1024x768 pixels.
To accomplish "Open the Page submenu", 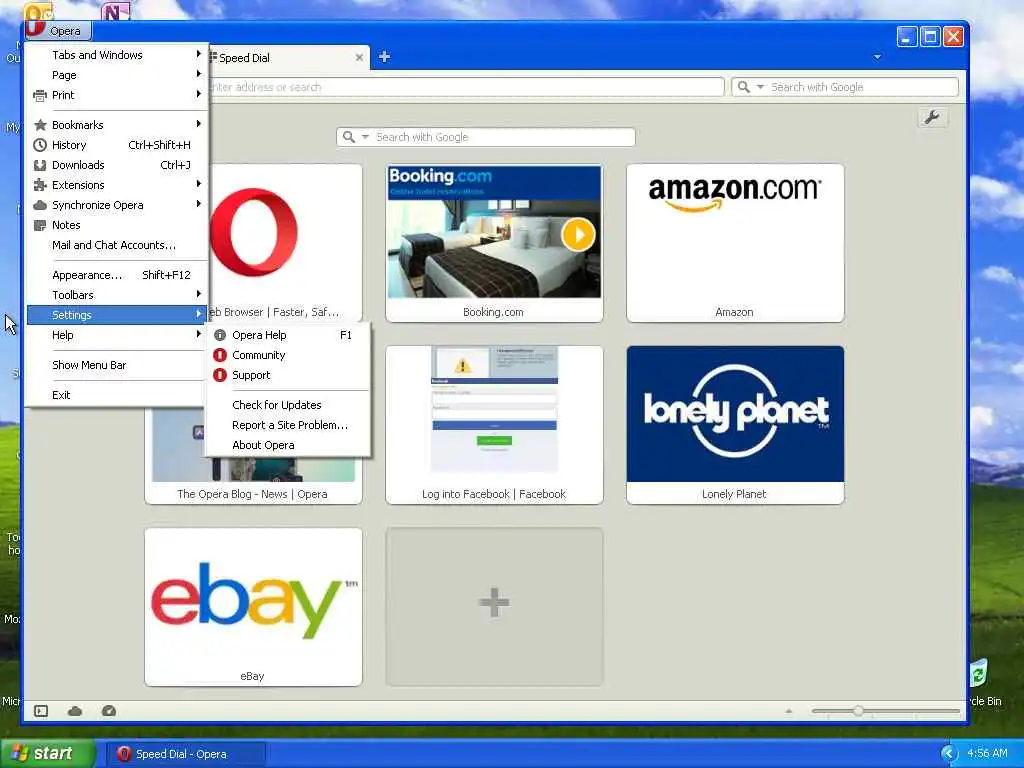I will (x=116, y=75).
